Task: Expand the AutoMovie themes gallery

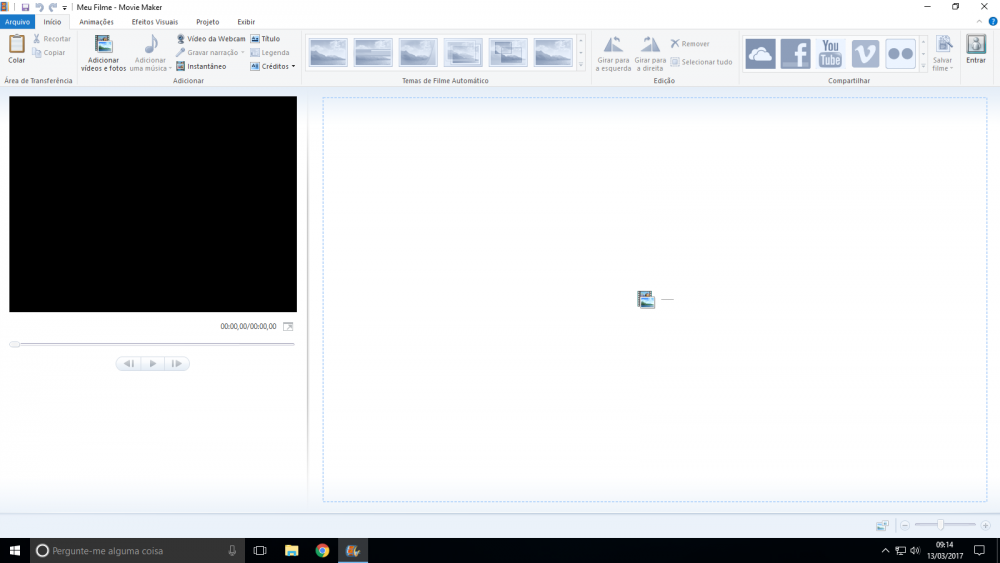Action: tap(581, 65)
